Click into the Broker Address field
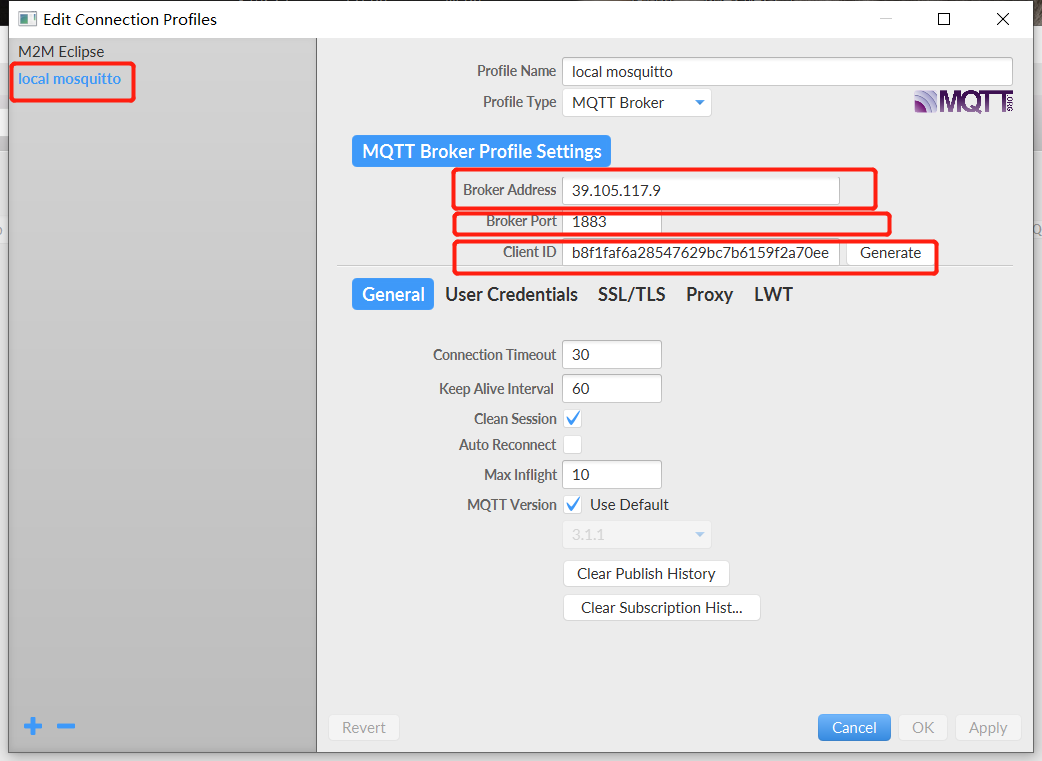 click(700, 191)
